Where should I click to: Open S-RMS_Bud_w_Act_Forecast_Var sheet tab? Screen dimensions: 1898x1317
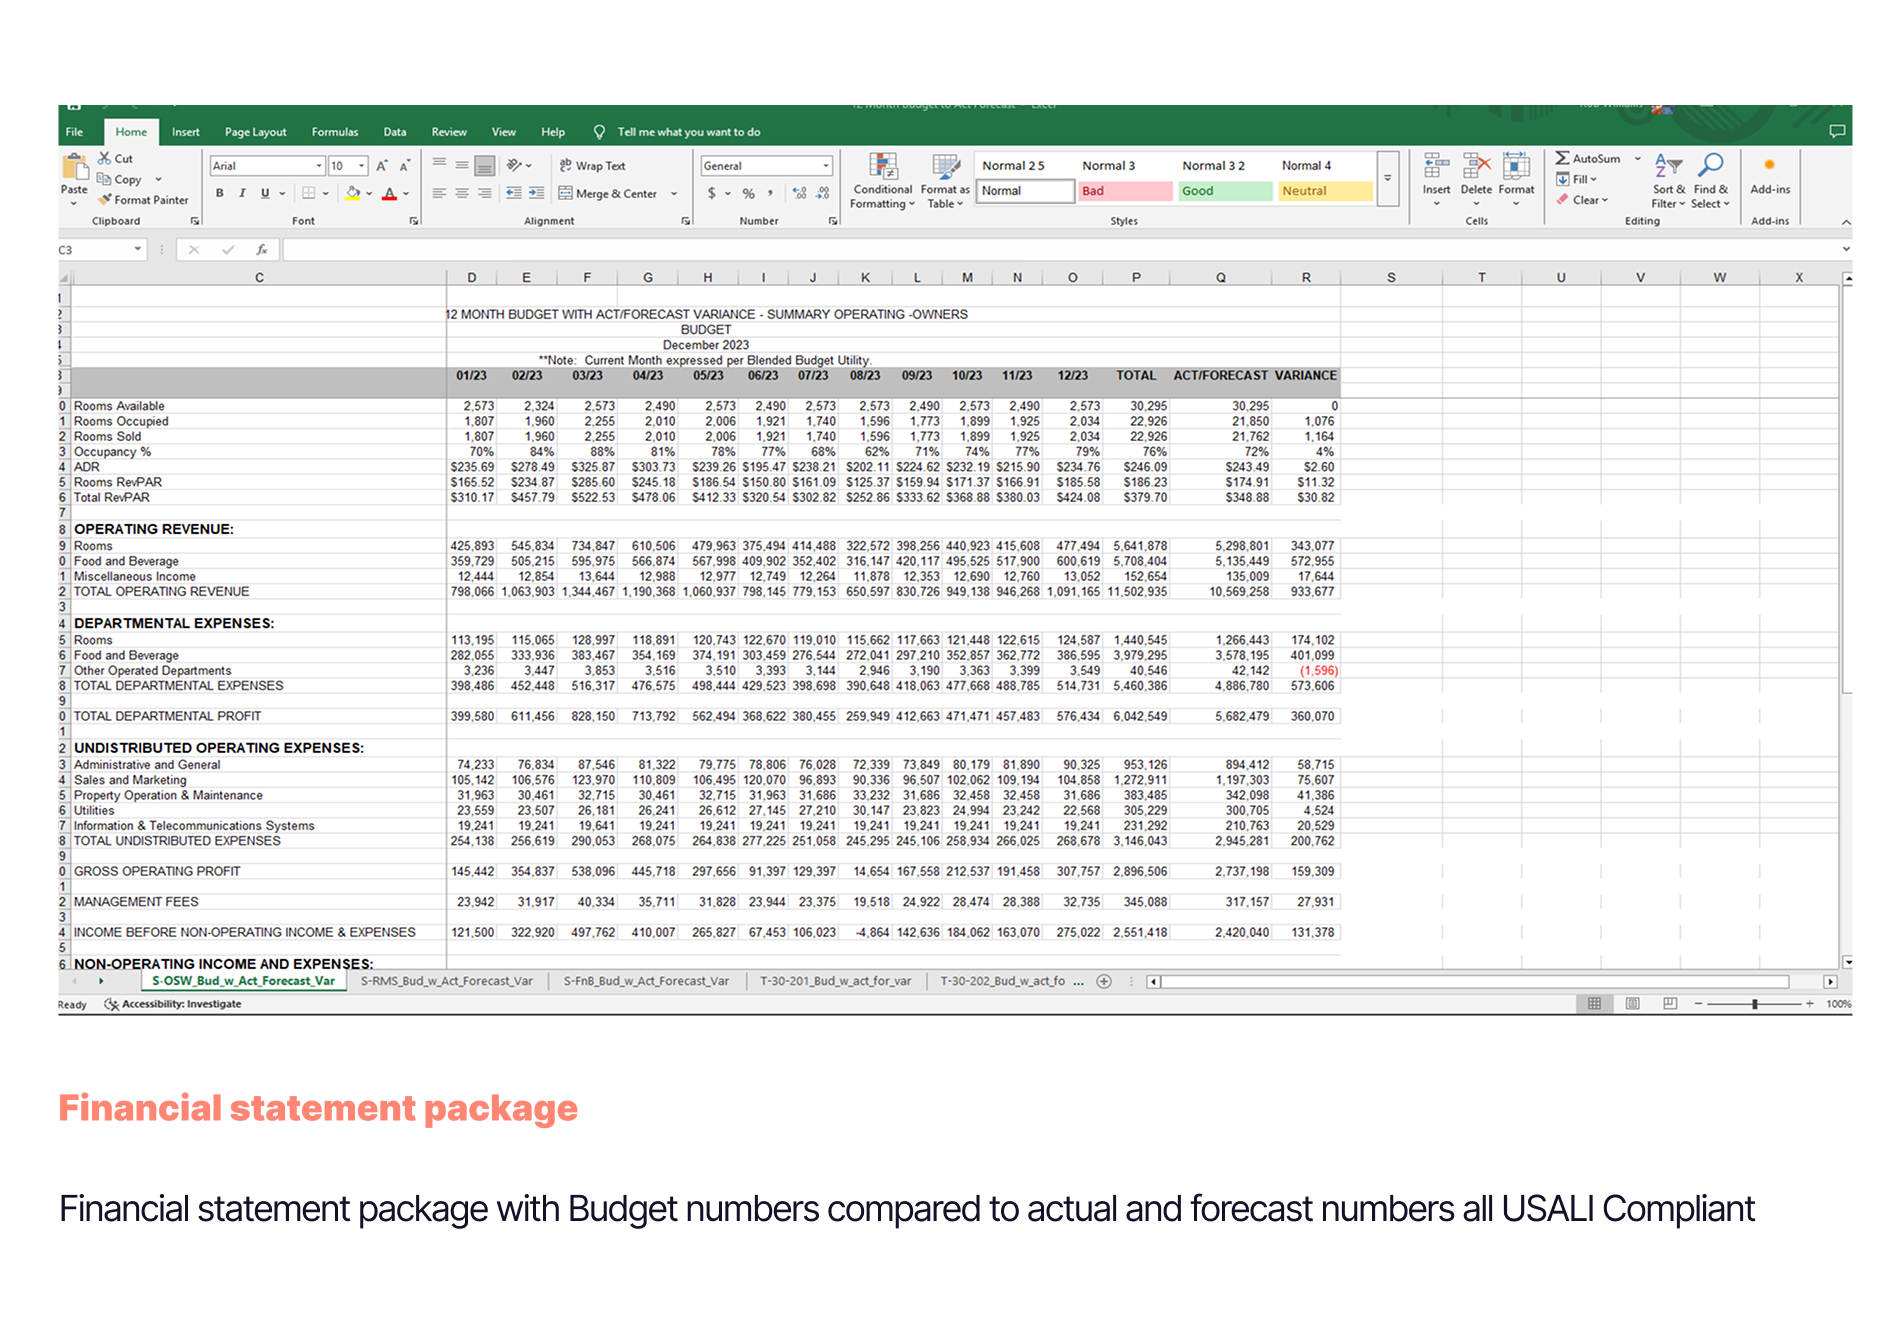(x=446, y=981)
